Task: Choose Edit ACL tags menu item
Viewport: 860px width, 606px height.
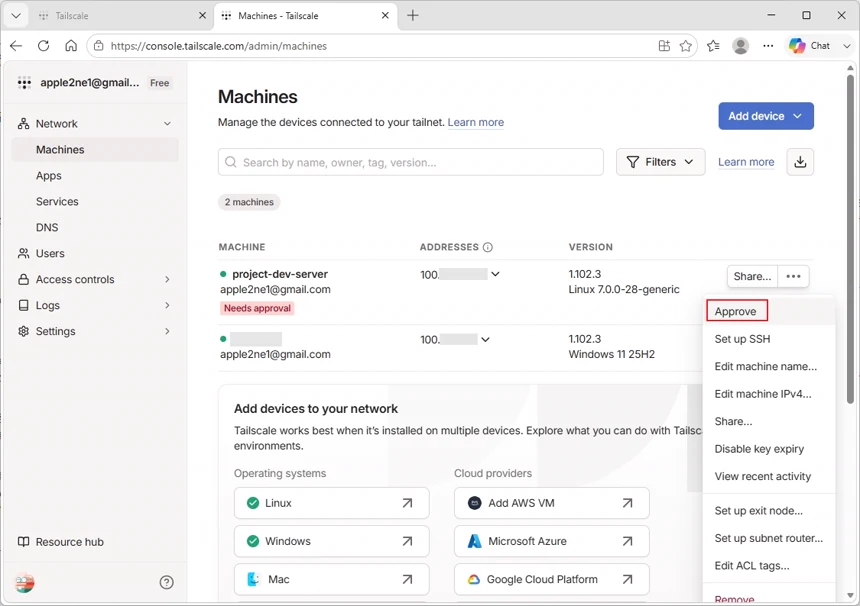Action: pos(769,565)
